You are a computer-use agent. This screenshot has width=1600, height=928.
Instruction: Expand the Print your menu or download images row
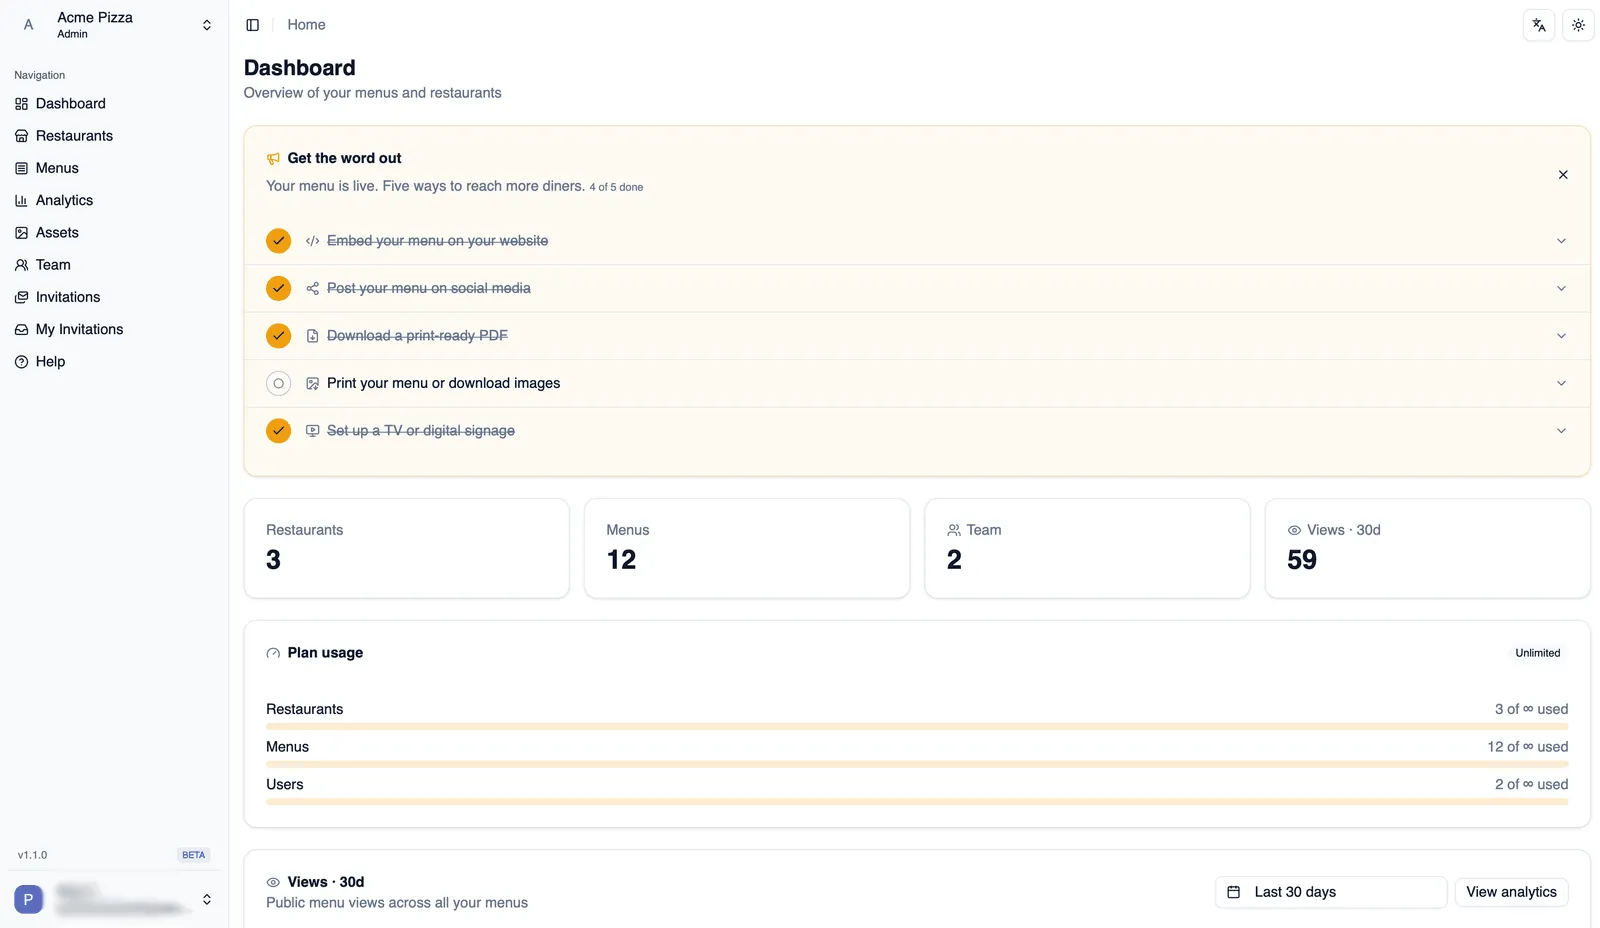(1561, 384)
